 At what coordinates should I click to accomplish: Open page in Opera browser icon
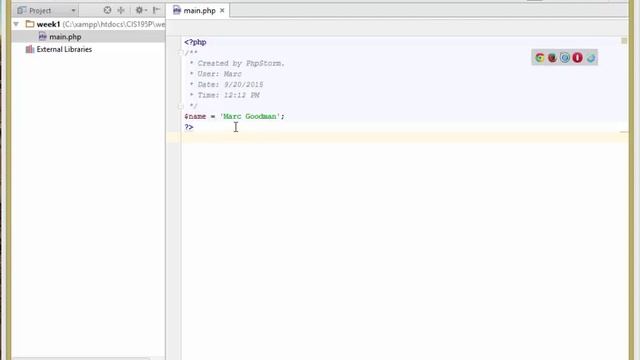pos(578,58)
